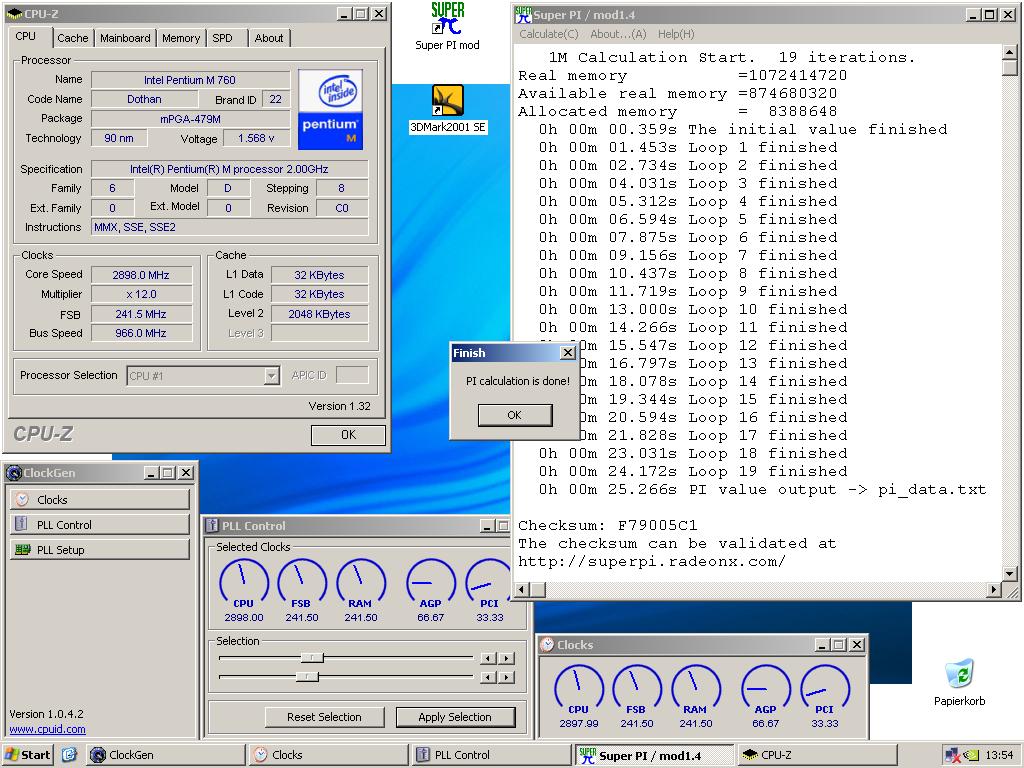Switch to the Memory tab in CPU-Z
The width and height of the screenshot is (1024, 768).
tap(181, 38)
